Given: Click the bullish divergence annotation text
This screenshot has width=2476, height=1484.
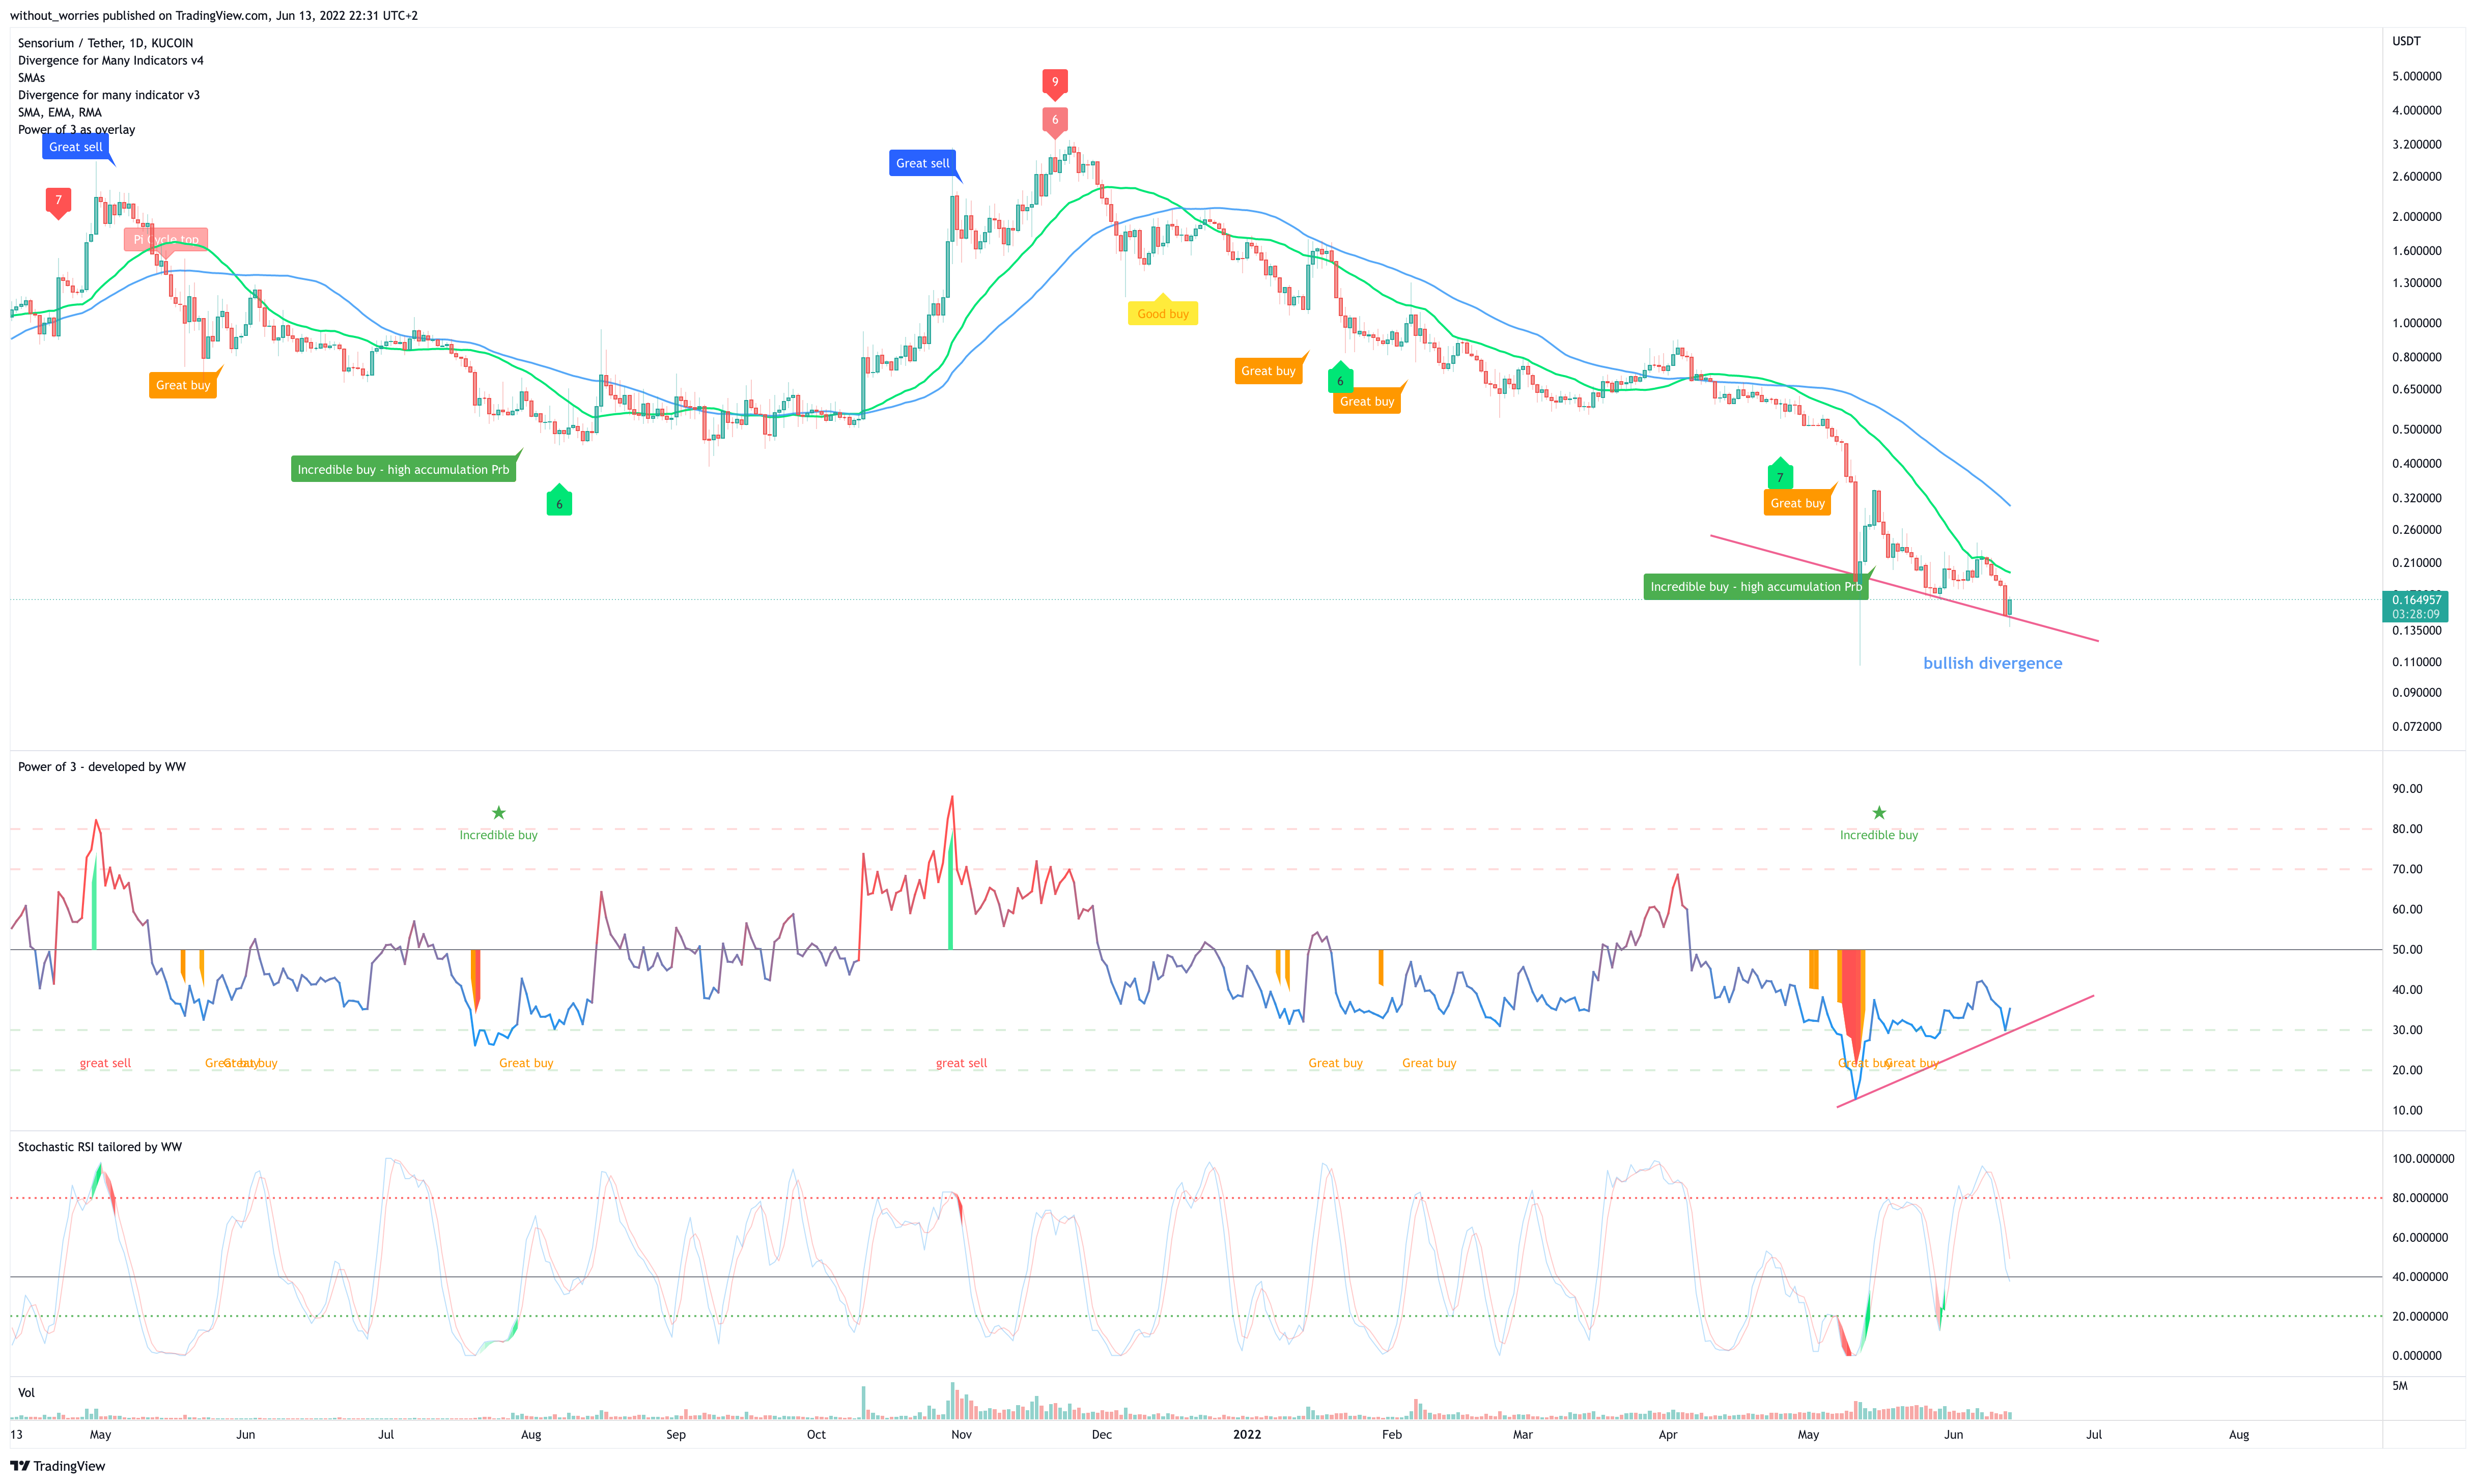Looking at the screenshot, I should click(1992, 663).
